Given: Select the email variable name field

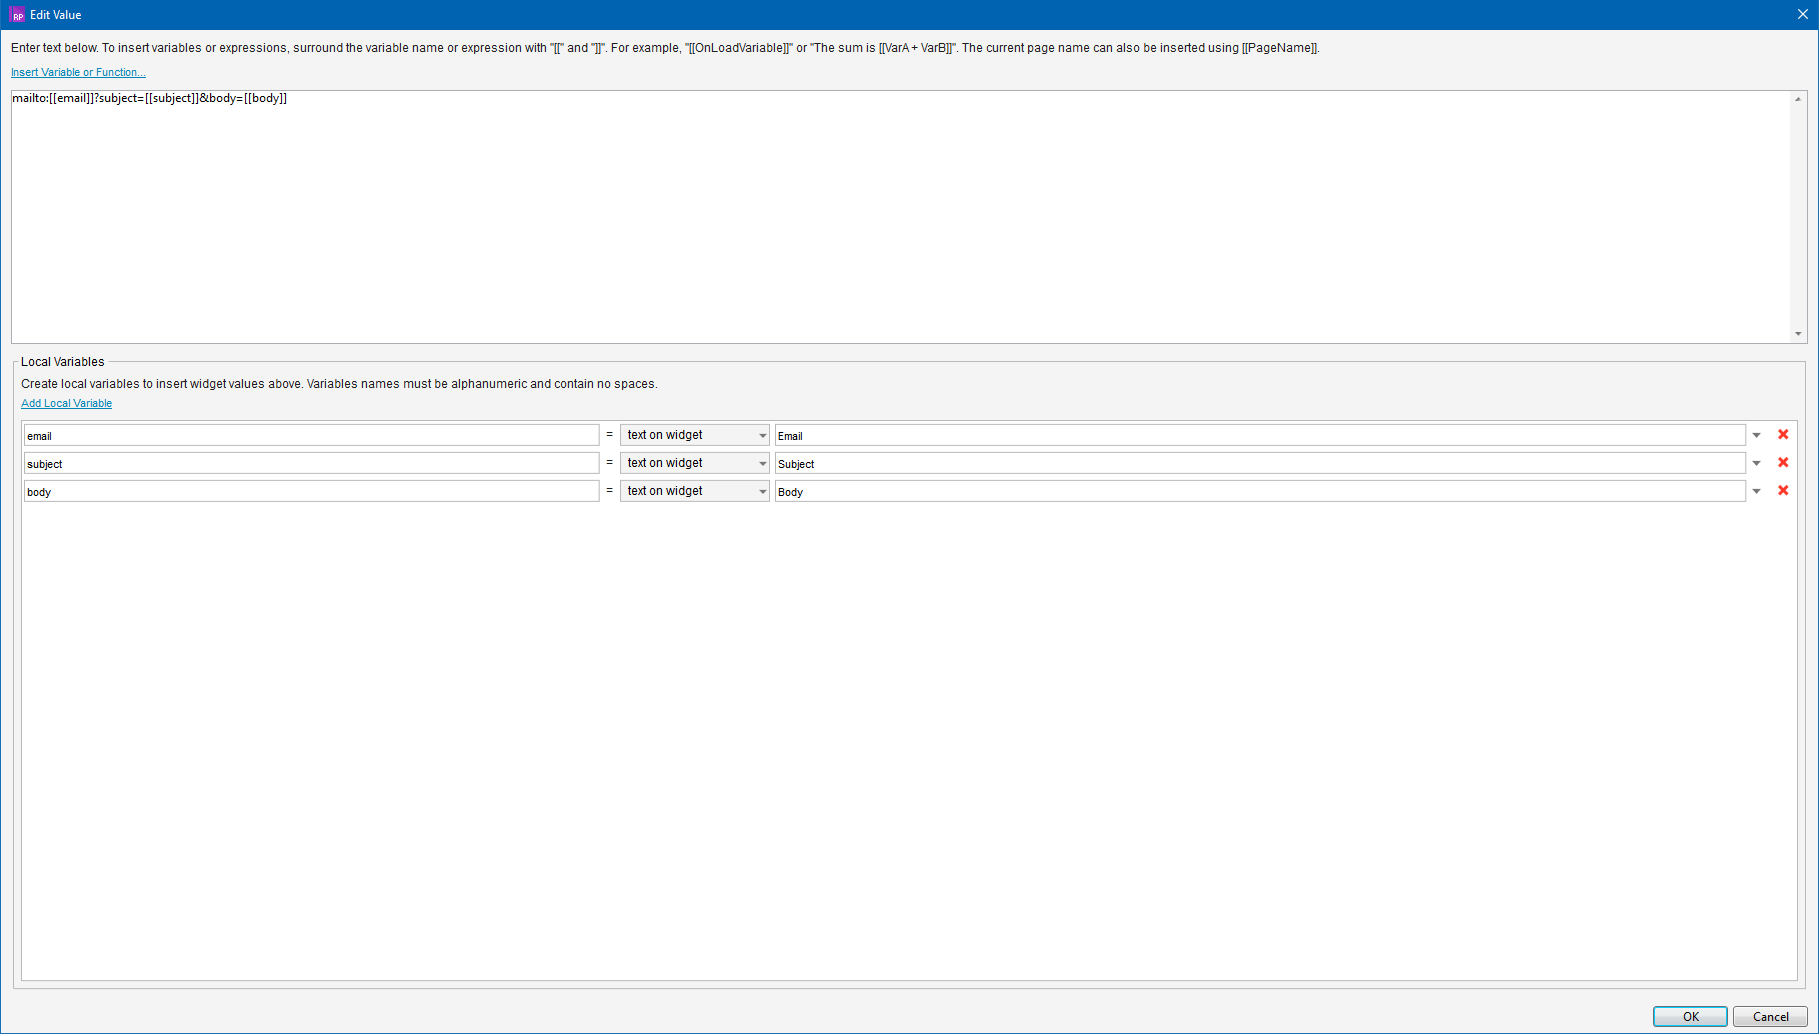Looking at the screenshot, I should (311, 435).
